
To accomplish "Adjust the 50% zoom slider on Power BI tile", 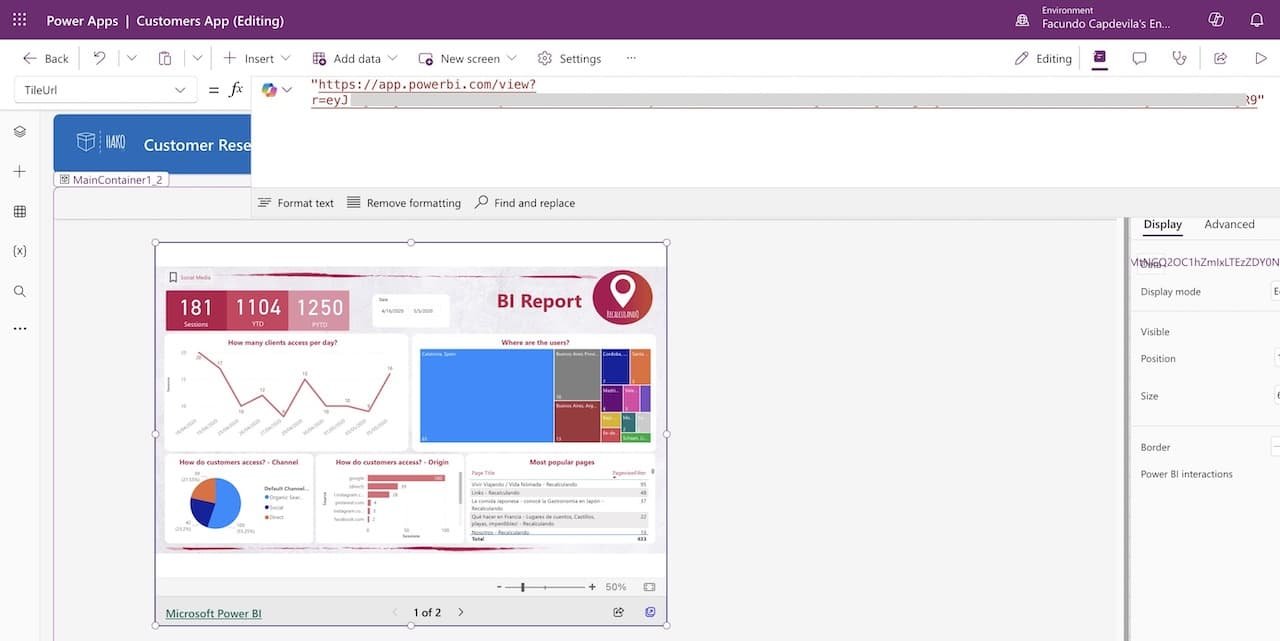I will point(524,586).
